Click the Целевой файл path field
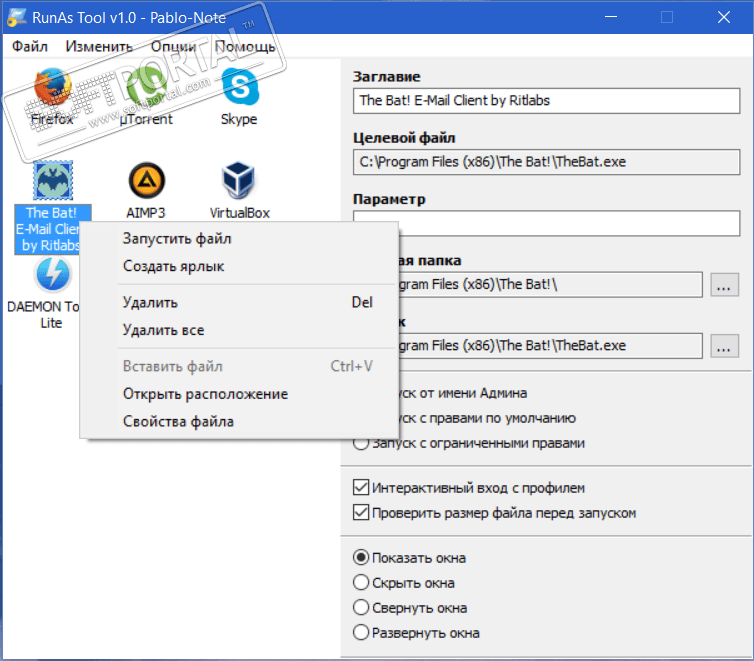Image resolution: width=754 pixels, height=661 pixels. 546,162
